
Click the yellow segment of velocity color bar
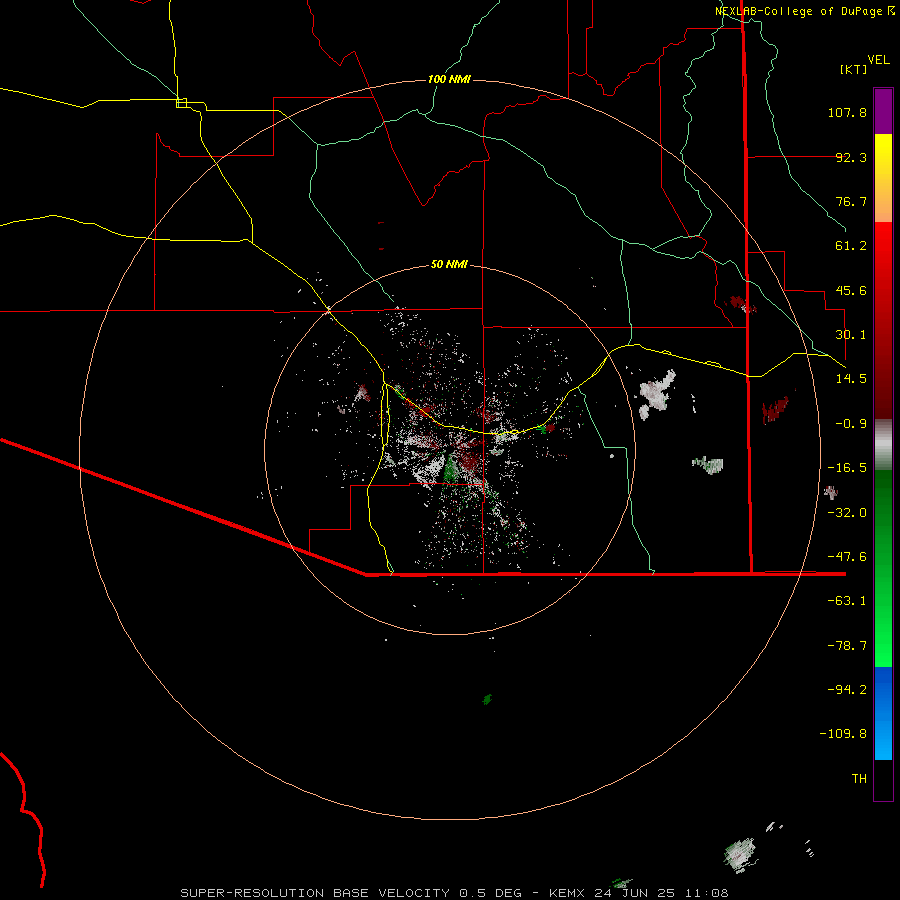pyautogui.click(x=883, y=178)
